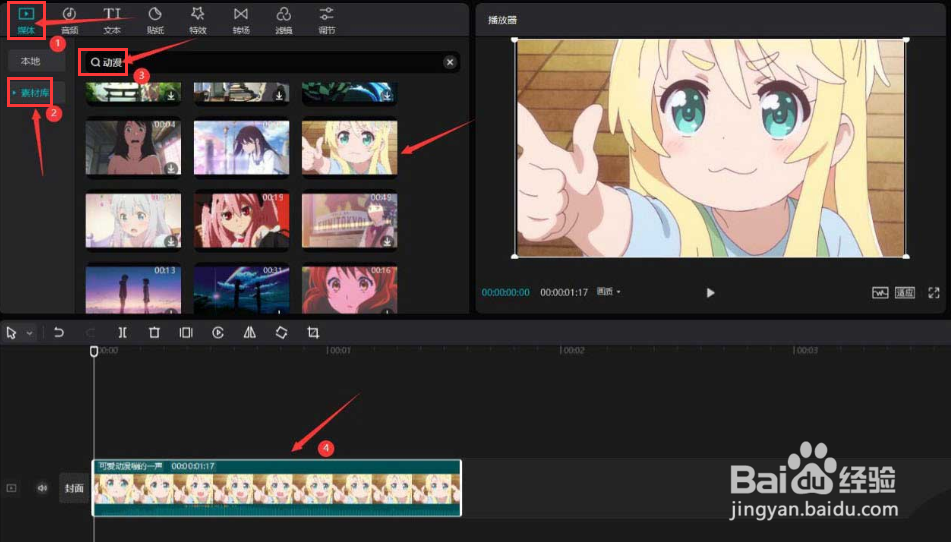
Task: Undo the last action
Action: coord(59,332)
